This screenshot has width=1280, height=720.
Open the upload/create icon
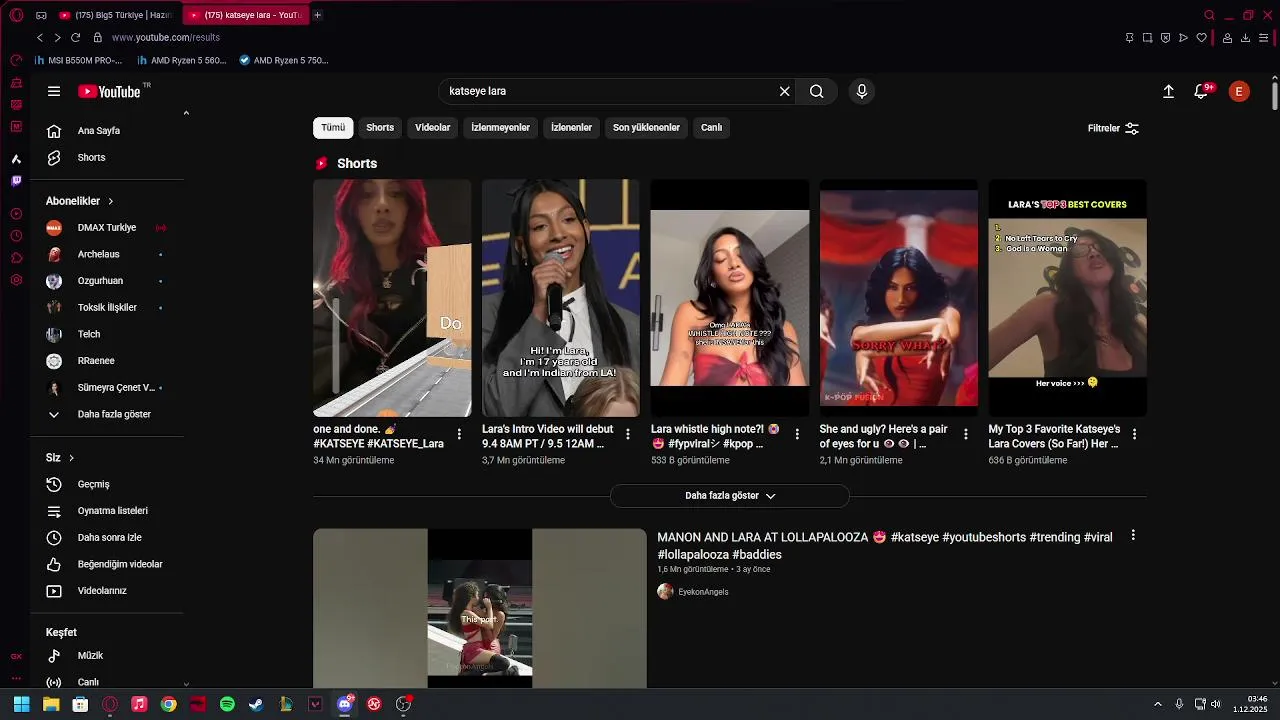click(1168, 91)
